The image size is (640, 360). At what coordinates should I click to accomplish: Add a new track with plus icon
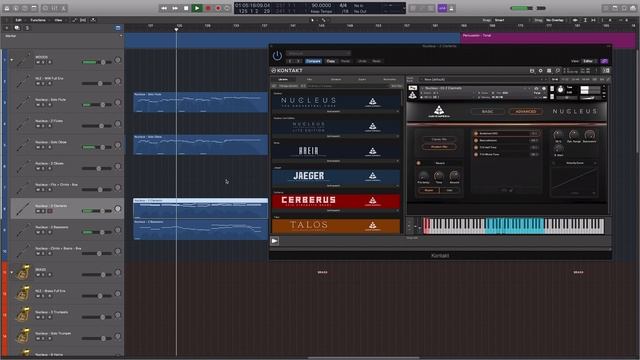click(x=7, y=28)
